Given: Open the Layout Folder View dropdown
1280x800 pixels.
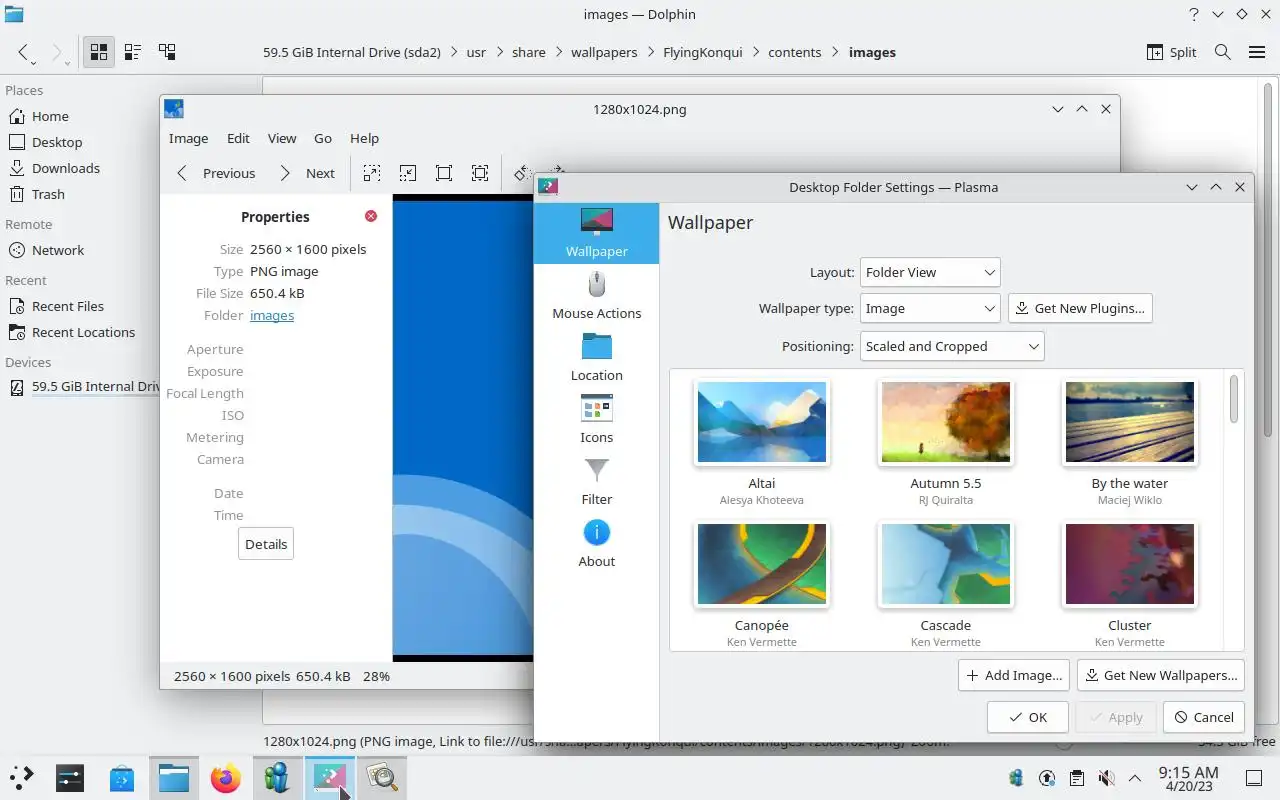Looking at the screenshot, I should 930,272.
